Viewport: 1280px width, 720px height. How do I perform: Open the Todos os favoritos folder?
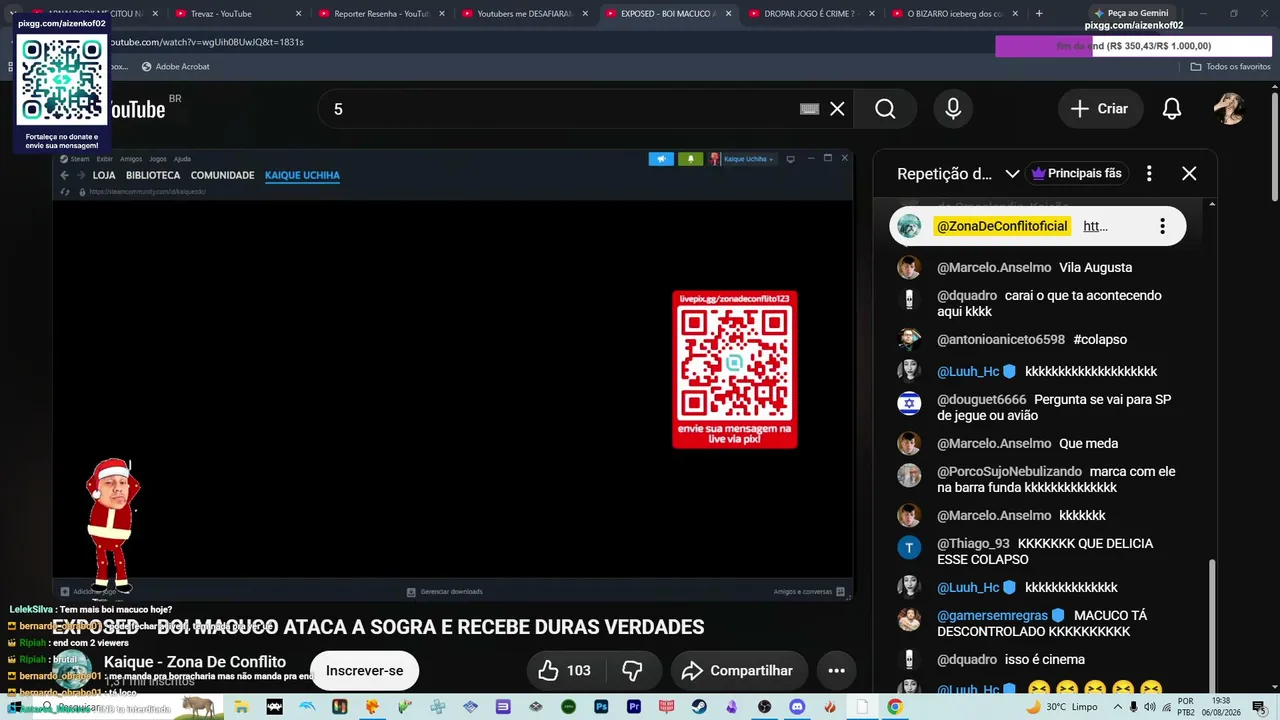coord(1230,67)
